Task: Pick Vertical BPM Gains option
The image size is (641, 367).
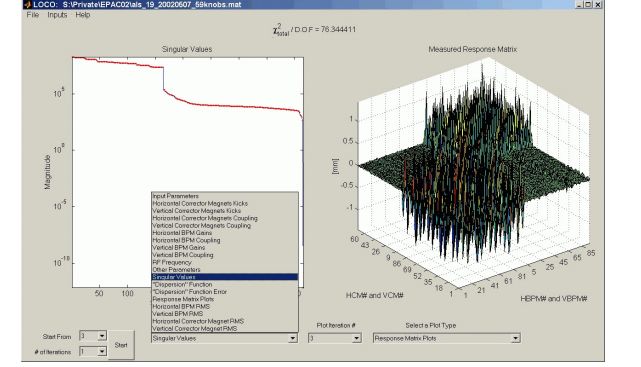Action: (x=224, y=248)
